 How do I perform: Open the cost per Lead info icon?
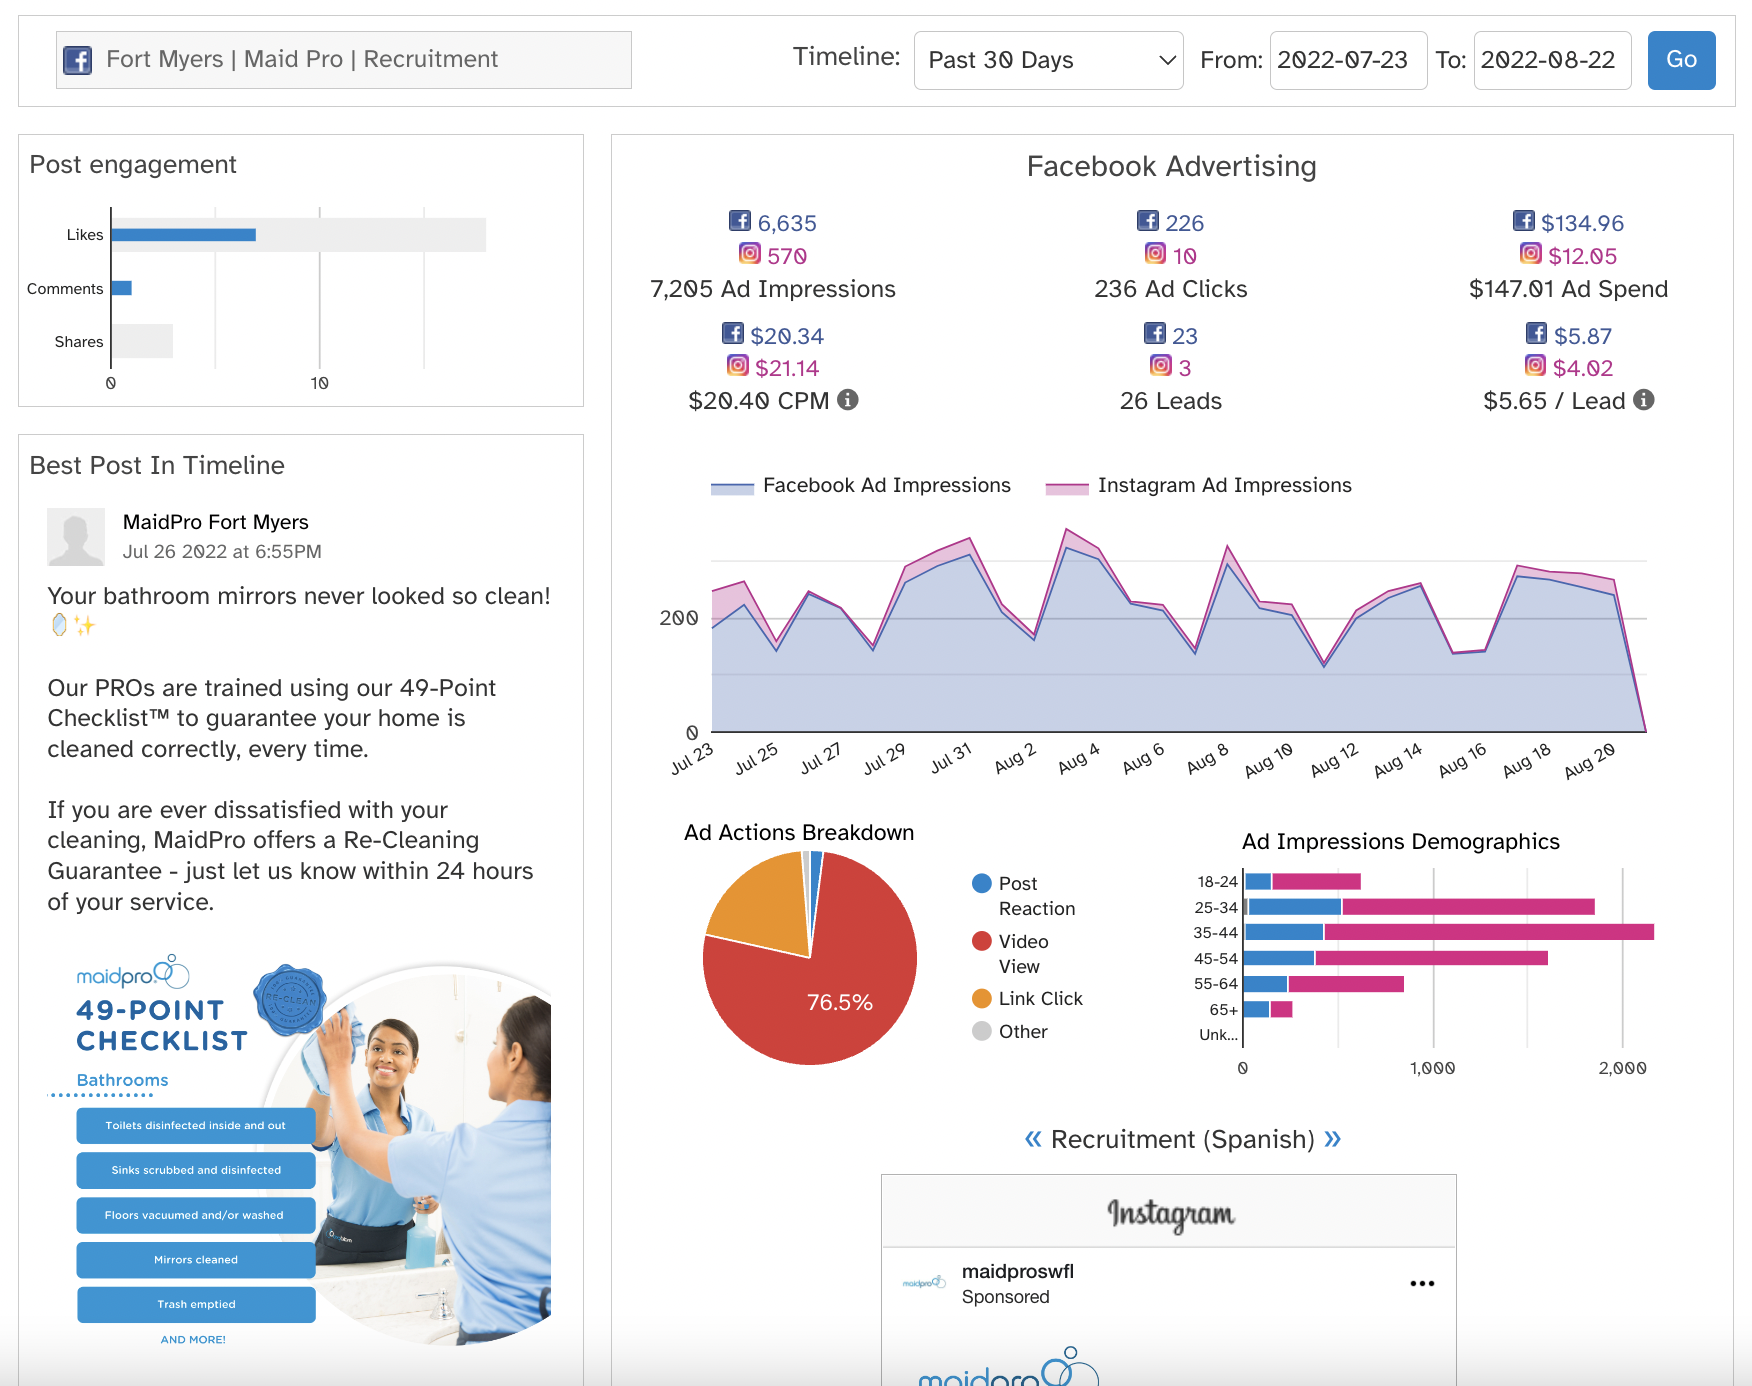(x=1644, y=400)
